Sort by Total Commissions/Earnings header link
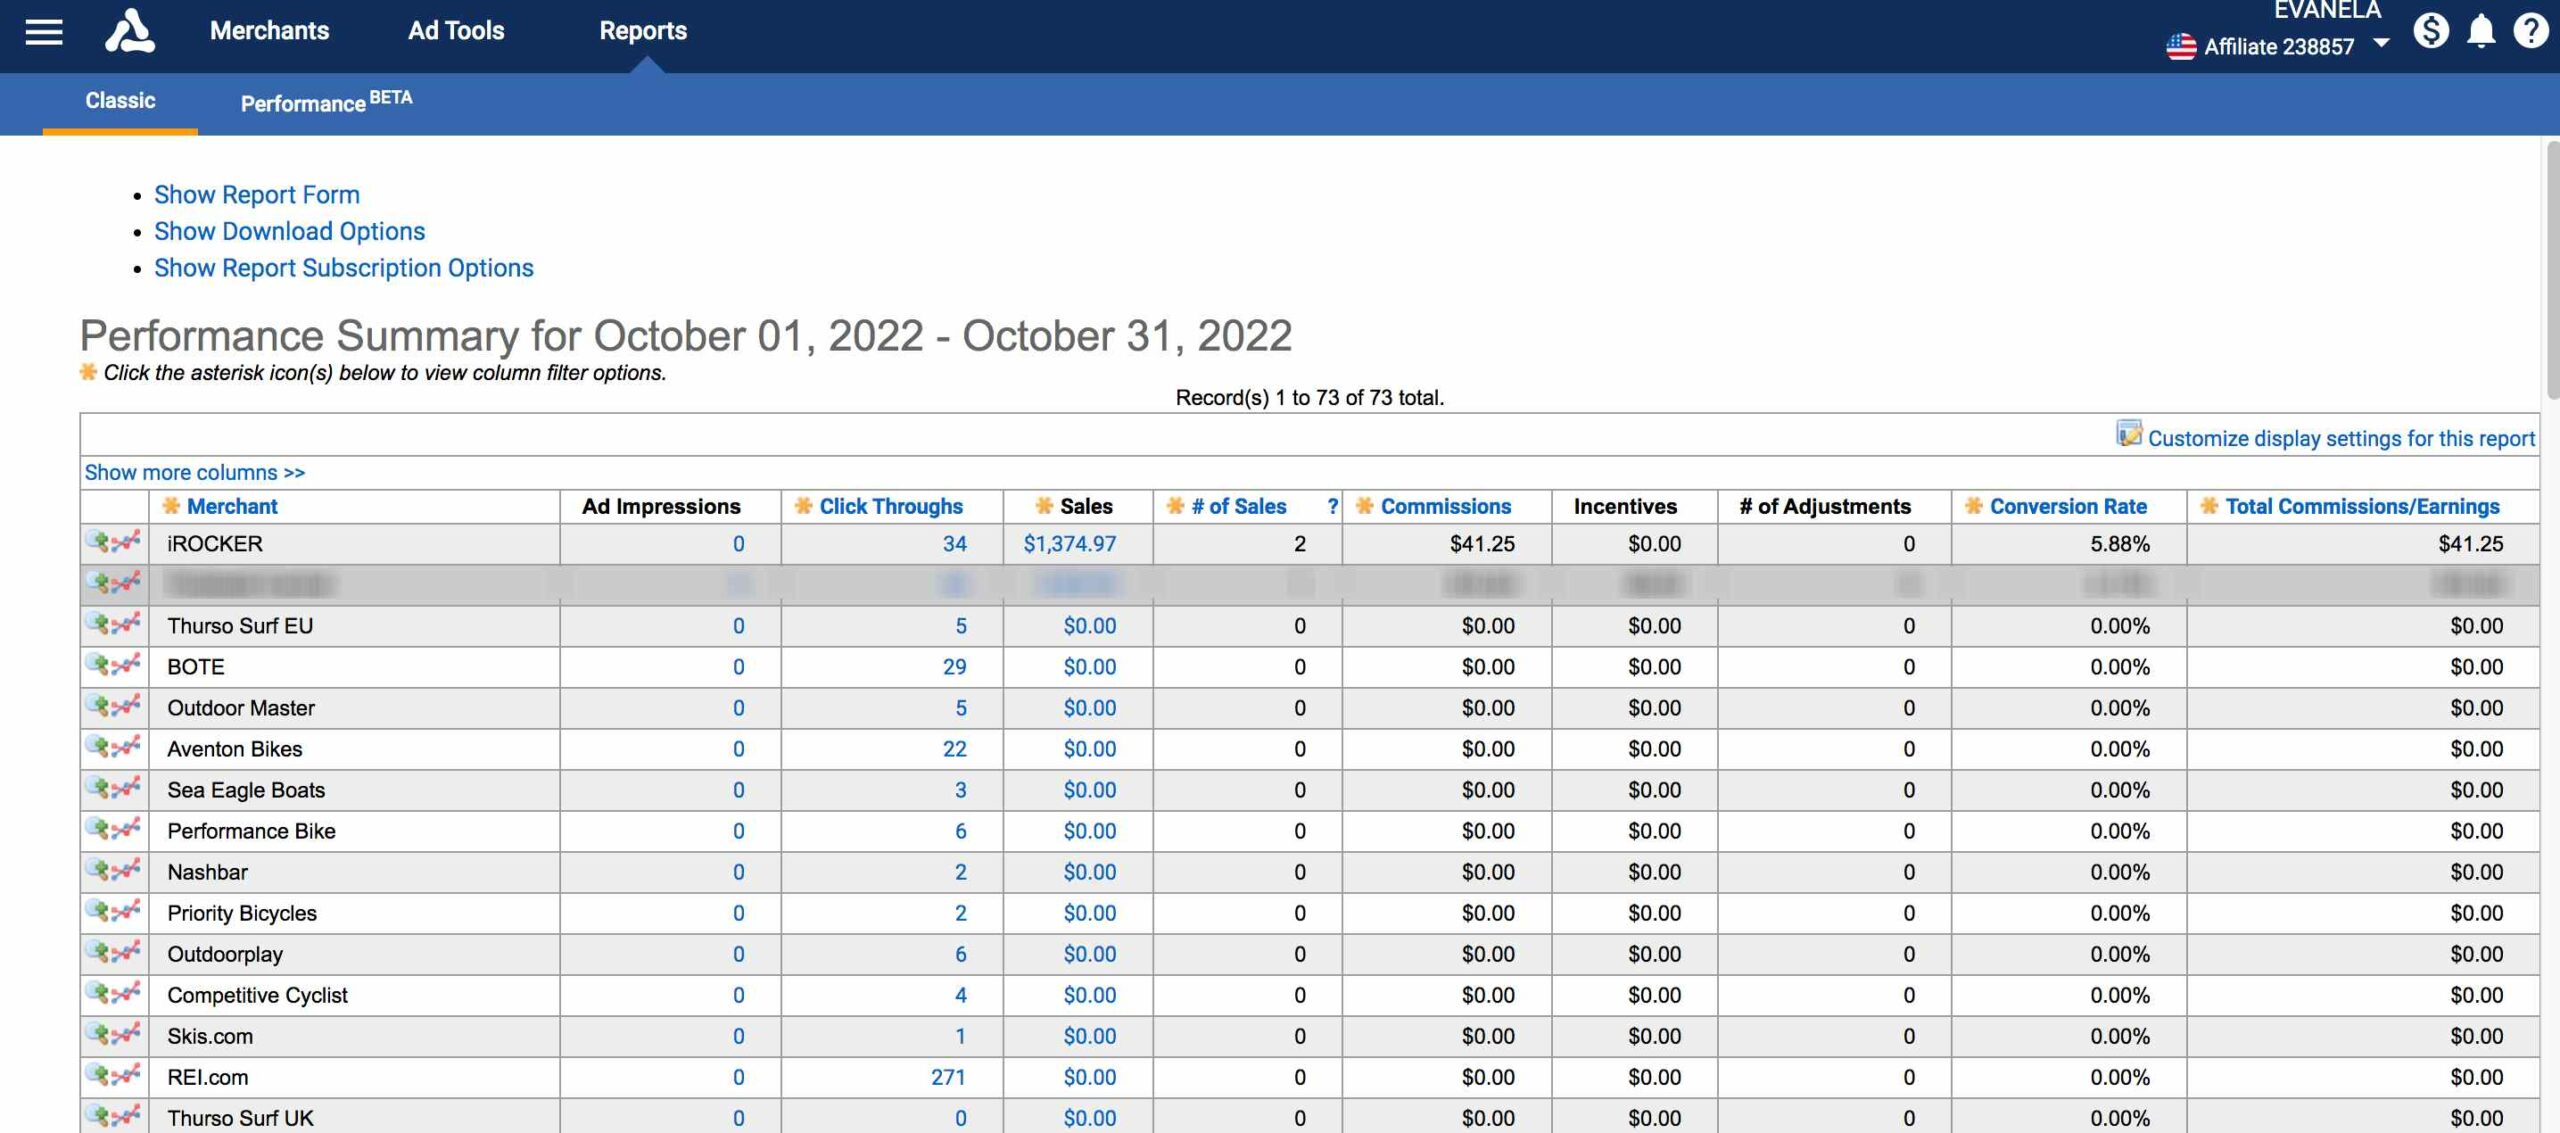 point(2362,506)
